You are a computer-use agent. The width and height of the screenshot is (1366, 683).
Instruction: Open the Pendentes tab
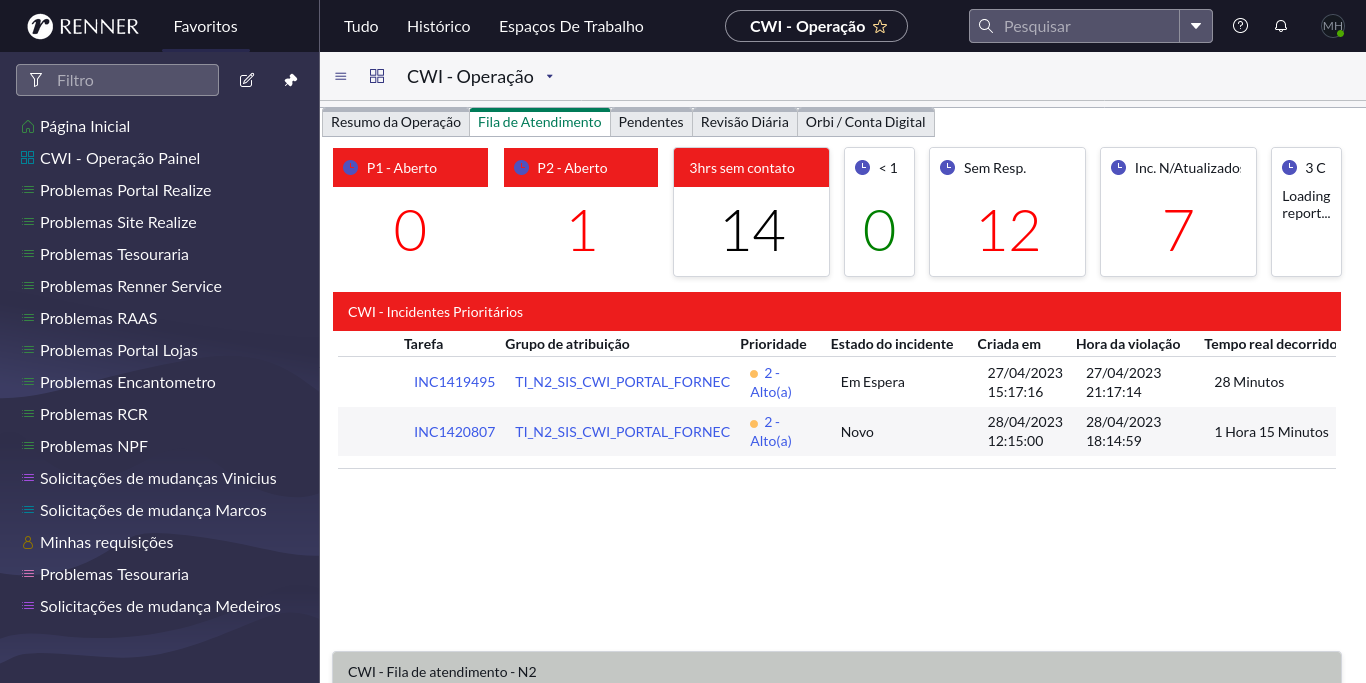tap(651, 122)
